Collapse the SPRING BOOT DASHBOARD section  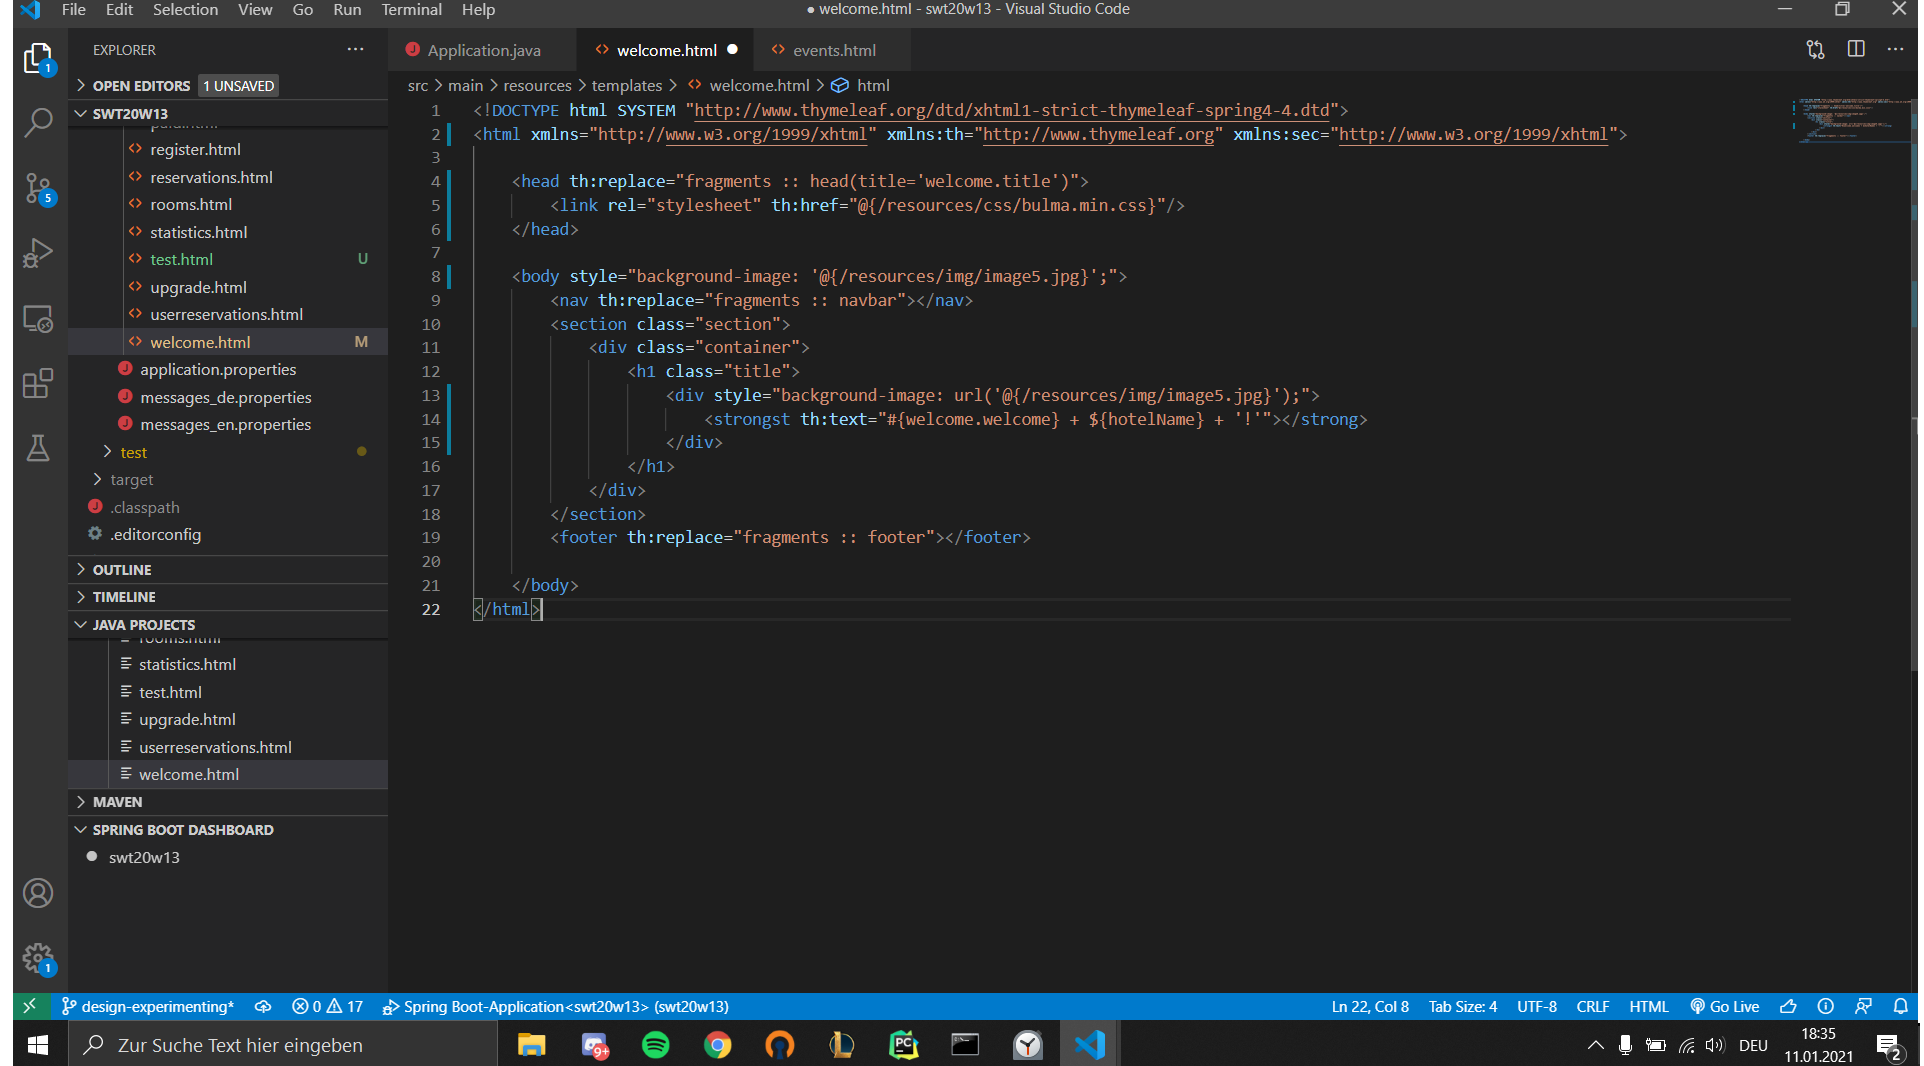(182, 830)
